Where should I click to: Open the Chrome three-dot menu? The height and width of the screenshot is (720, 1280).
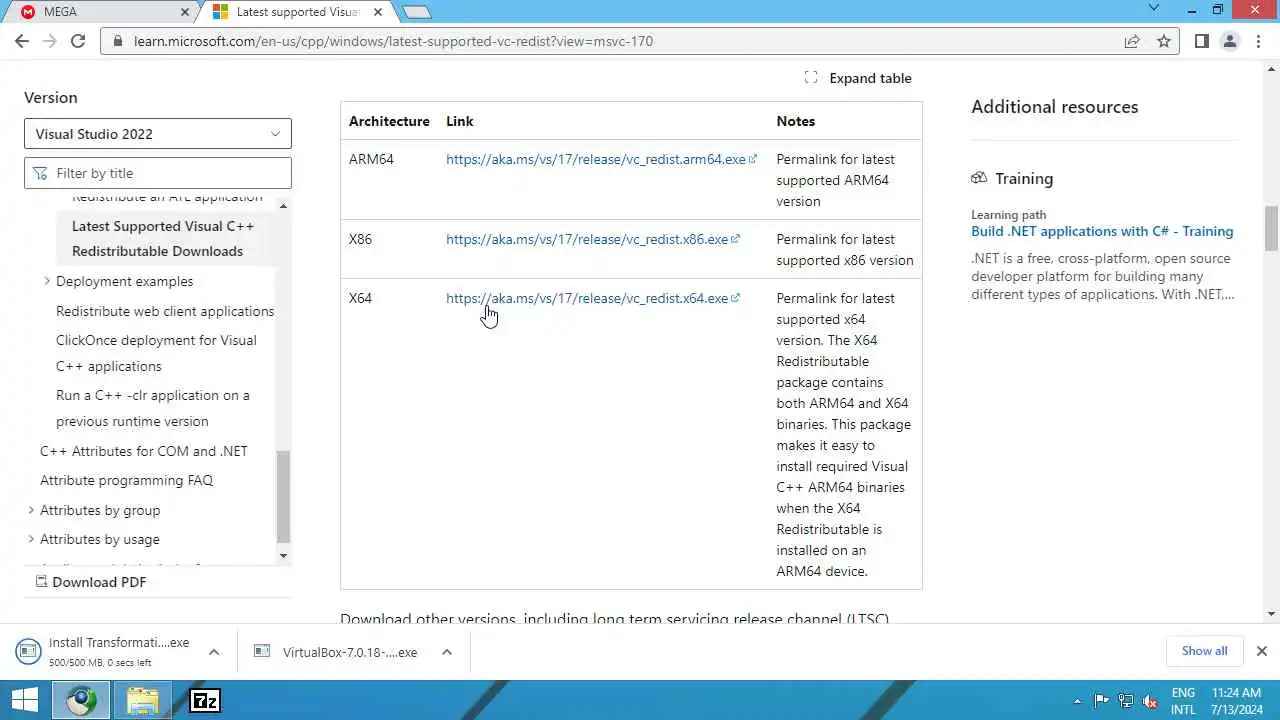tap(1259, 41)
